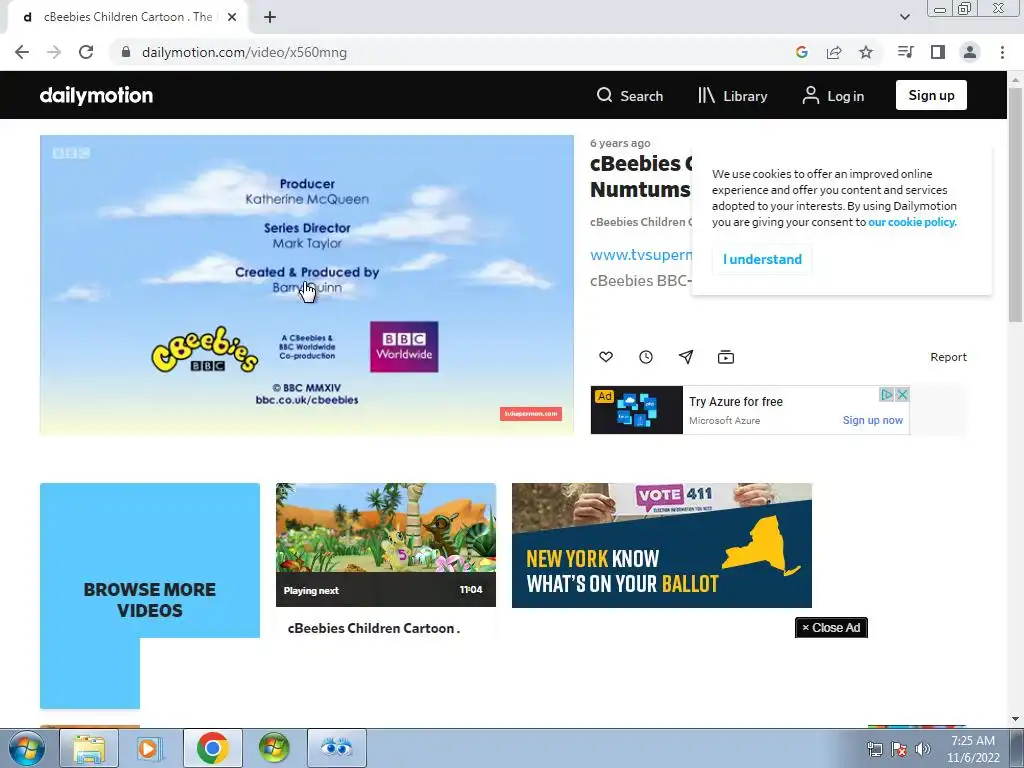The height and width of the screenshot is (768, 1024).
Task: Click the Sign up button
Action: point(931,95)
